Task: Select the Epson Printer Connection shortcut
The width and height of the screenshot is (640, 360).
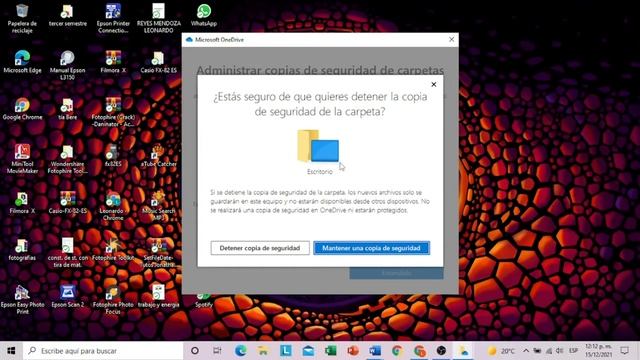Action: [113, 18]
